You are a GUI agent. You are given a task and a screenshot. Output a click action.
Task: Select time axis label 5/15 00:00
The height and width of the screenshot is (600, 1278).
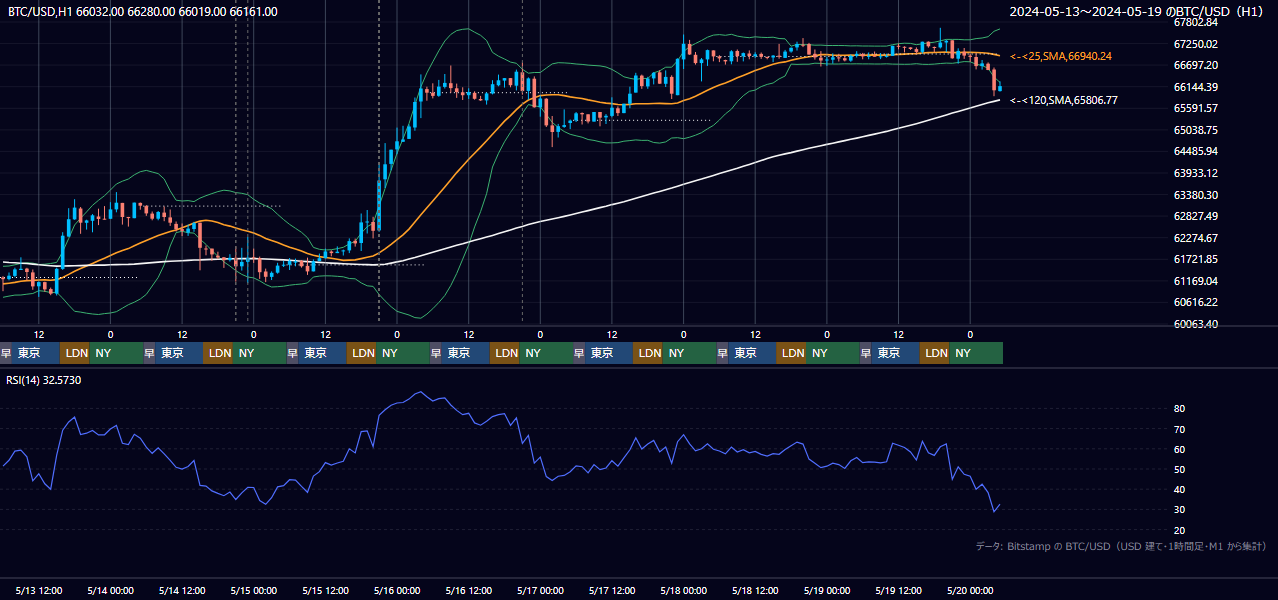[254, 590]
